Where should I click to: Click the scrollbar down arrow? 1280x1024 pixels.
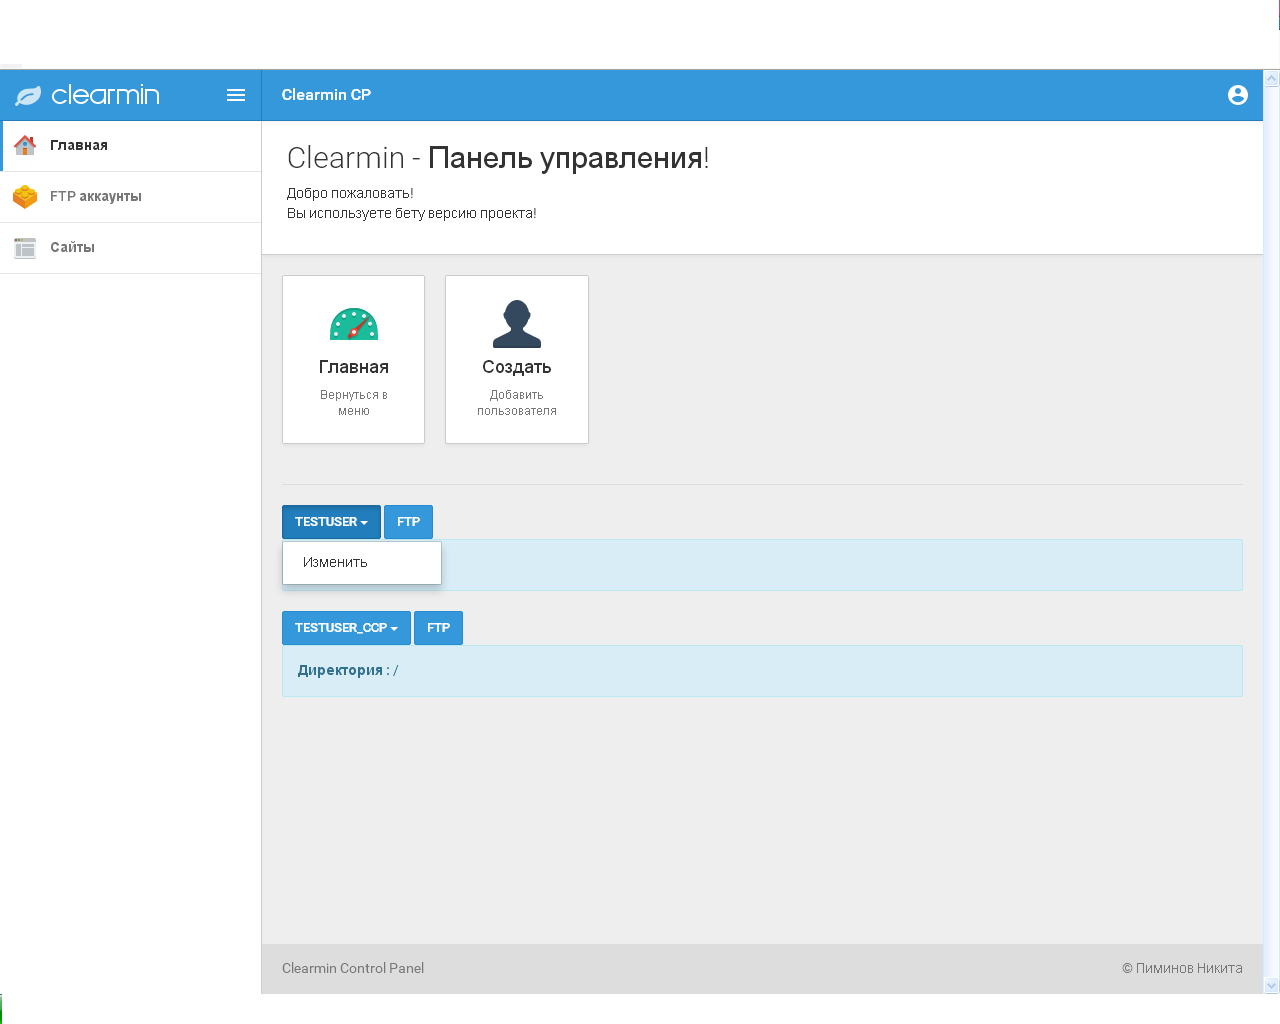(x=1272, y=985)
